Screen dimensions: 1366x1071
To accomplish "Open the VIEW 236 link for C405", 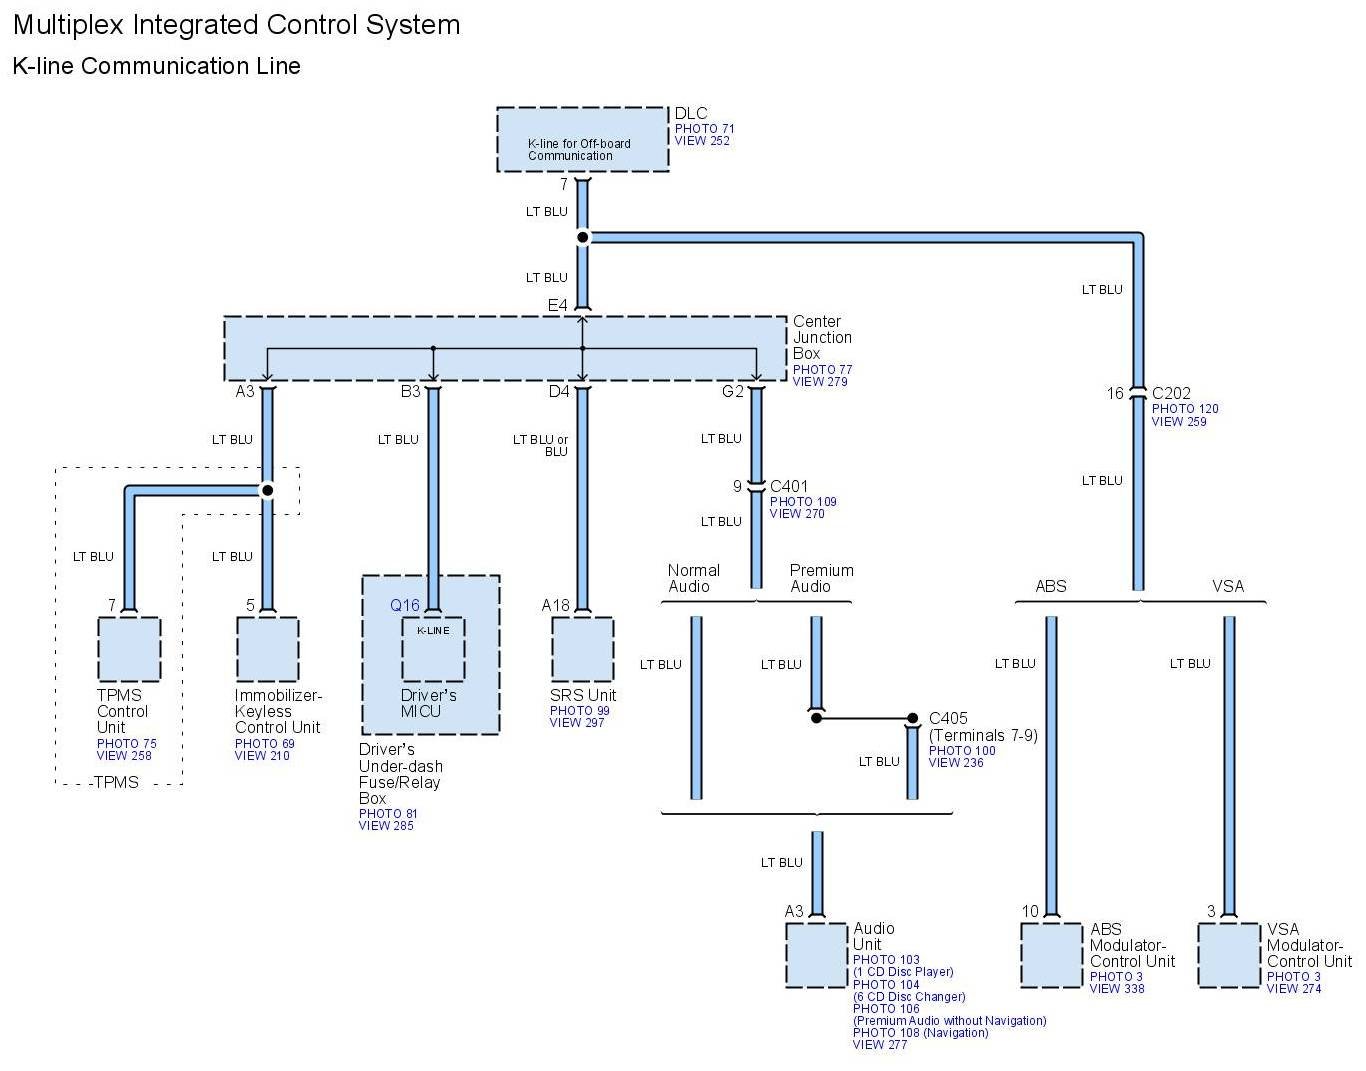I will [956, 763].
